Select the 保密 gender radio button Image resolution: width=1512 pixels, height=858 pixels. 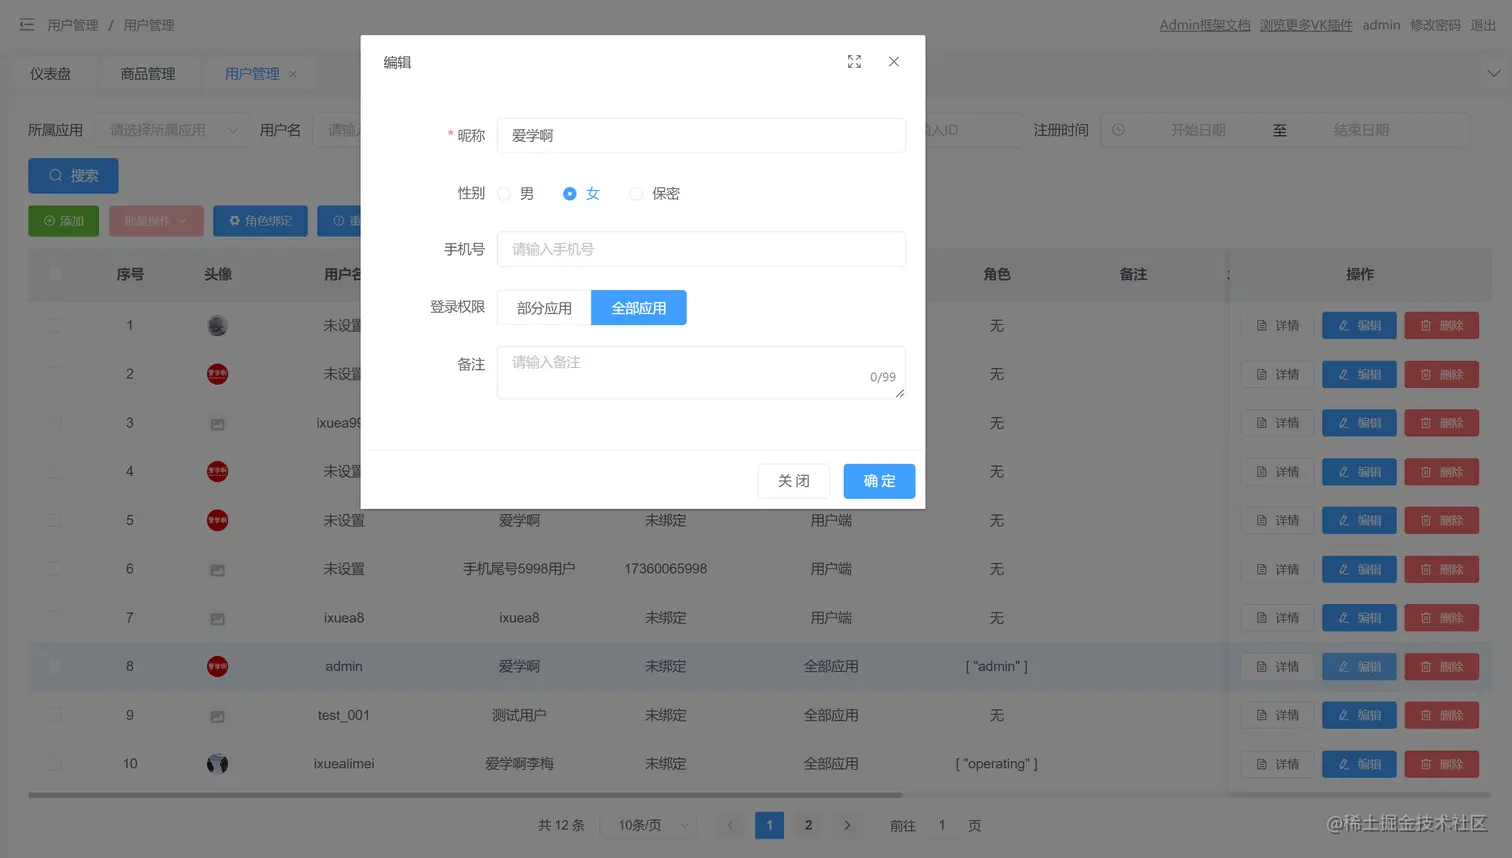coord(636,194)
